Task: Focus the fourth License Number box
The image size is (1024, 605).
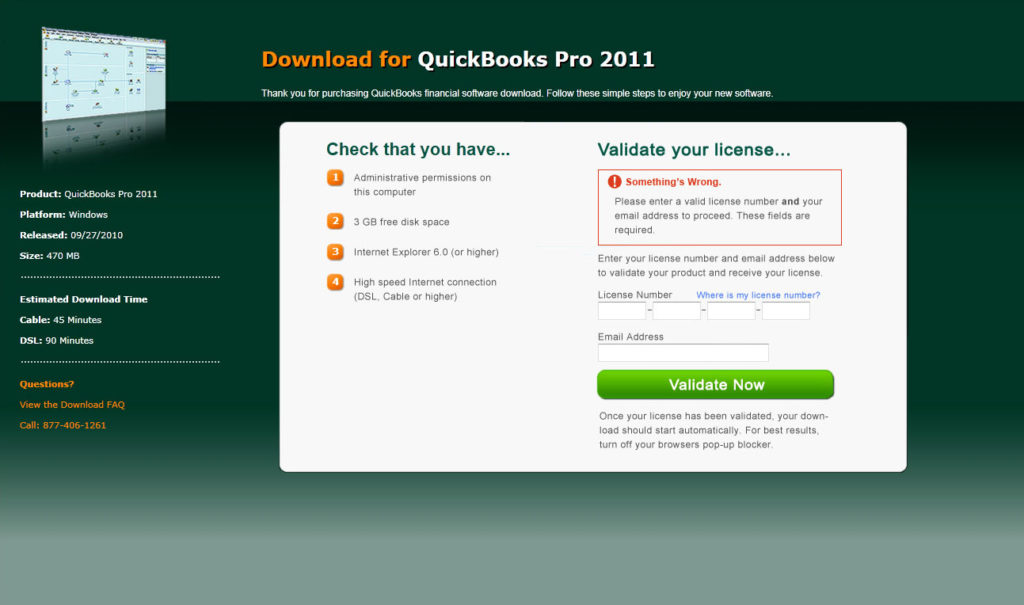Action: point(786,311)
